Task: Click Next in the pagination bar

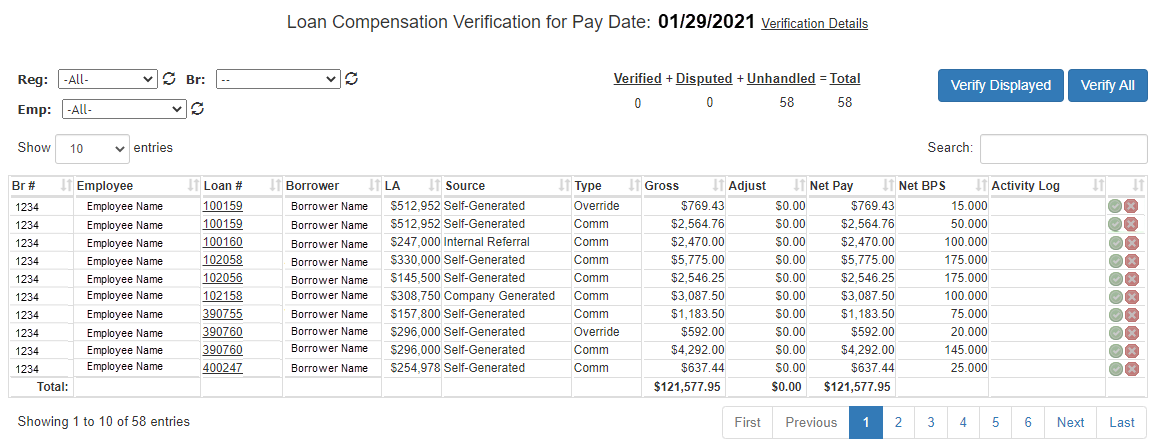Action: [x=1070, y=423]
